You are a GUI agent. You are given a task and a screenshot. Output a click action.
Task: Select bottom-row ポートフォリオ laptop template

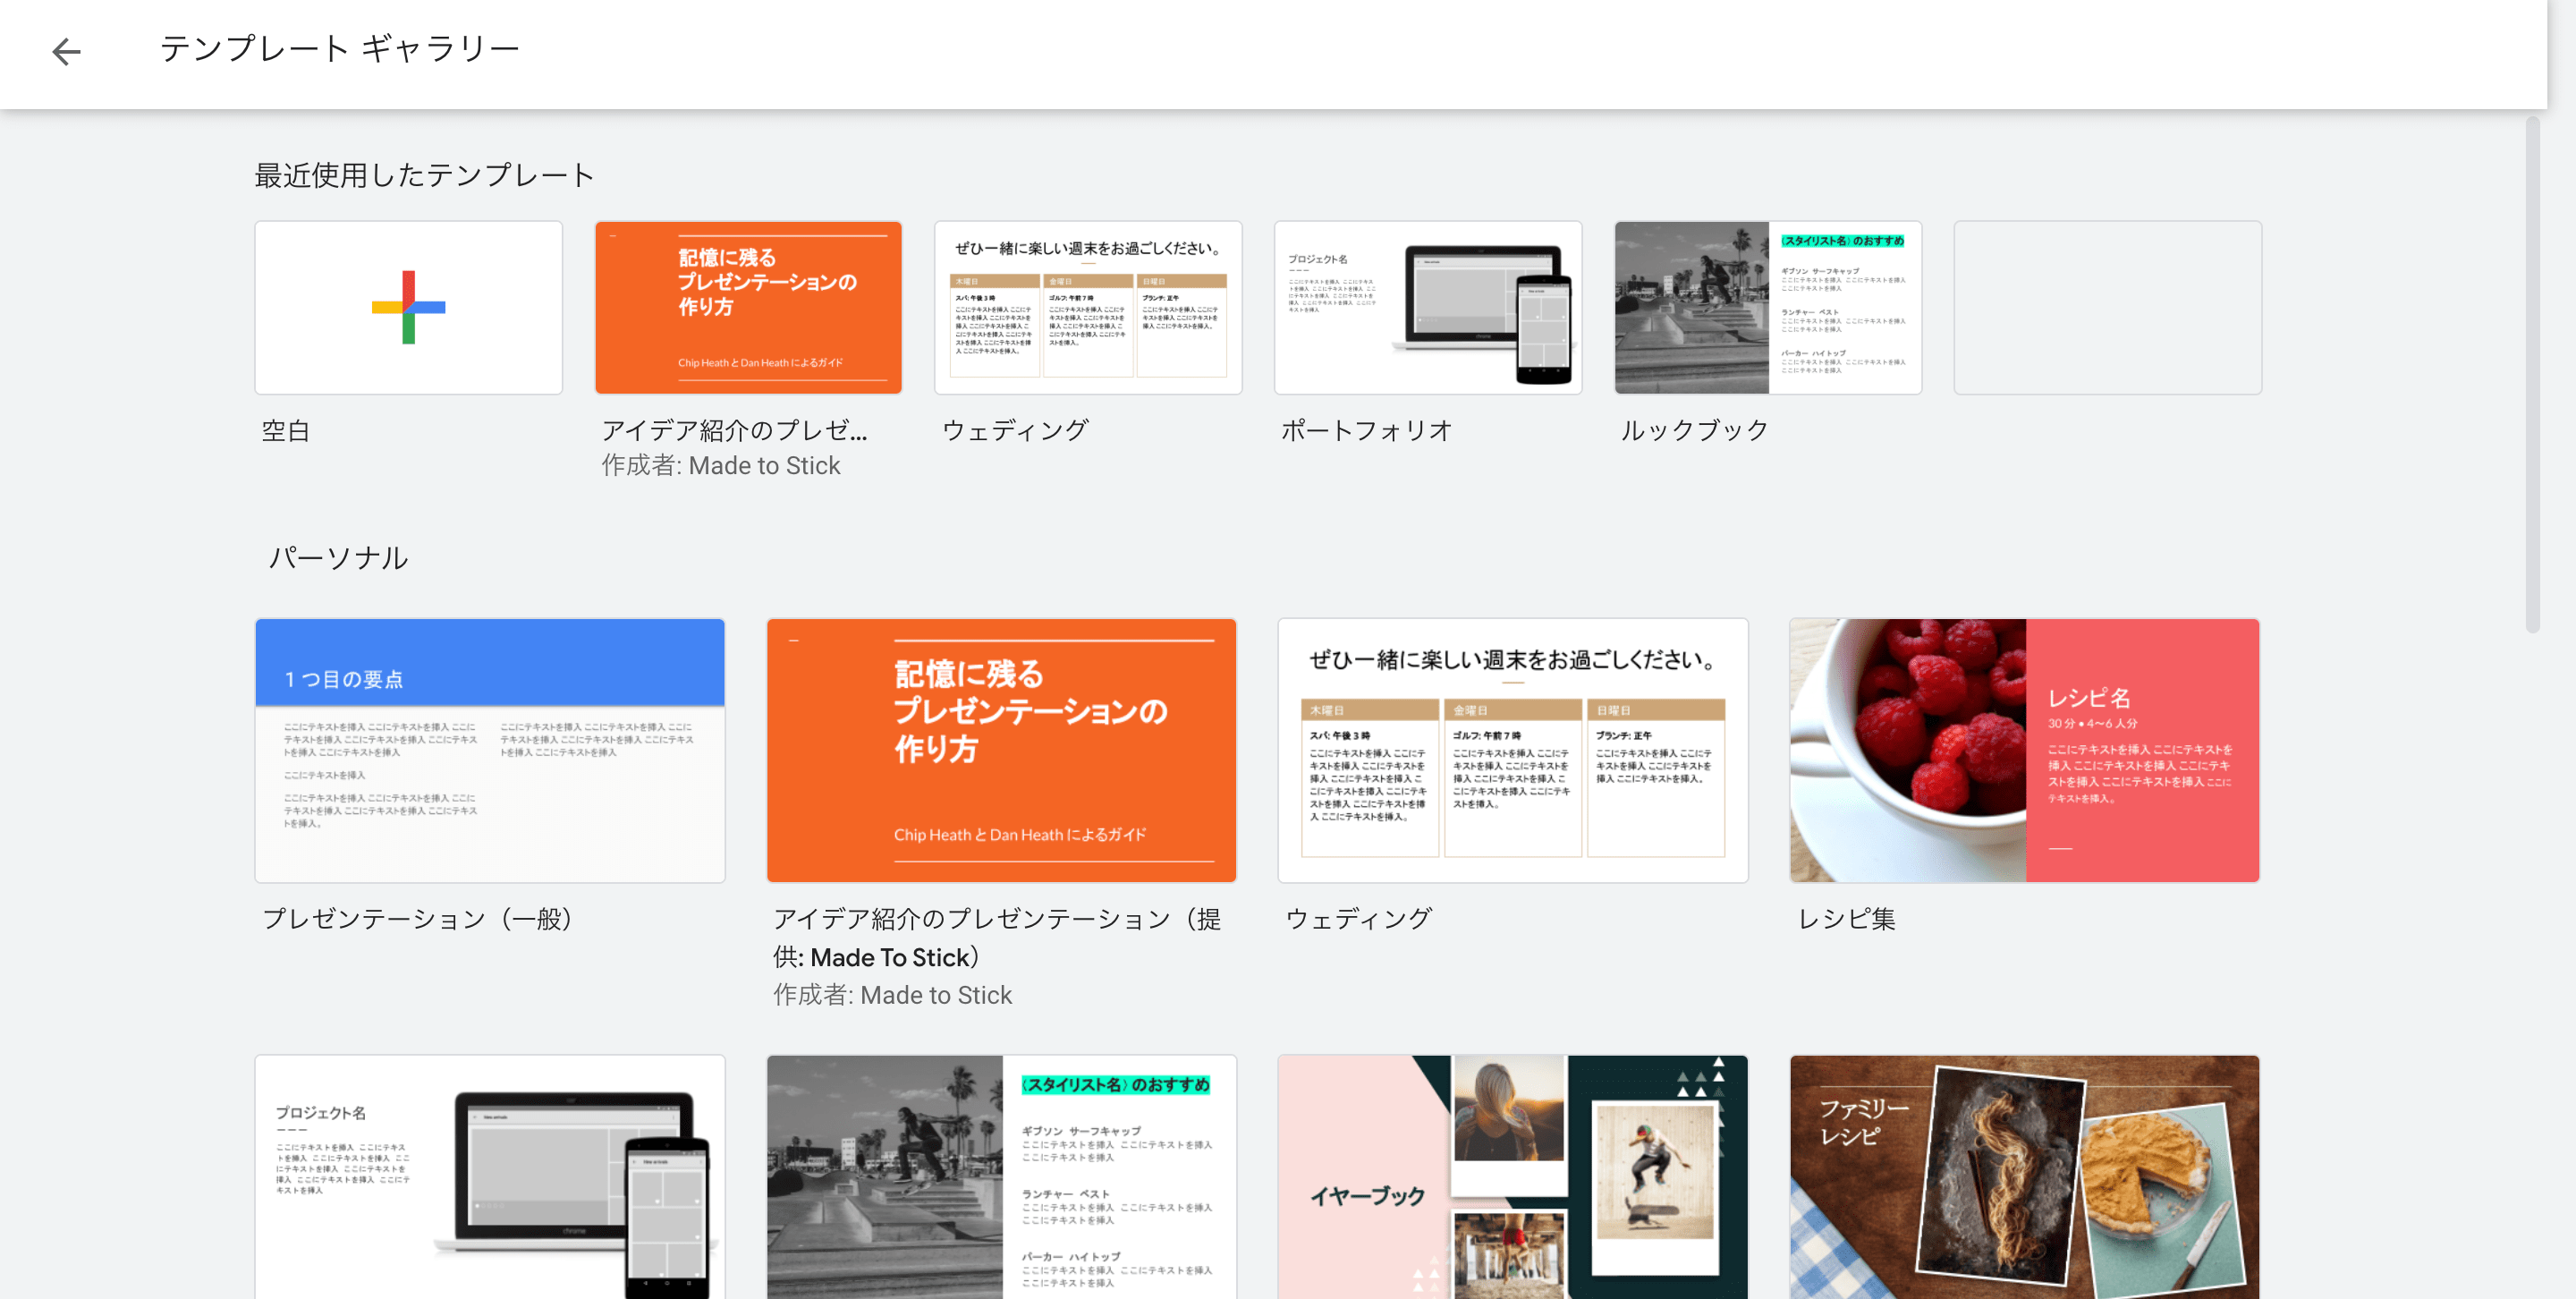pyautogui.click(x=490, y=1177)
